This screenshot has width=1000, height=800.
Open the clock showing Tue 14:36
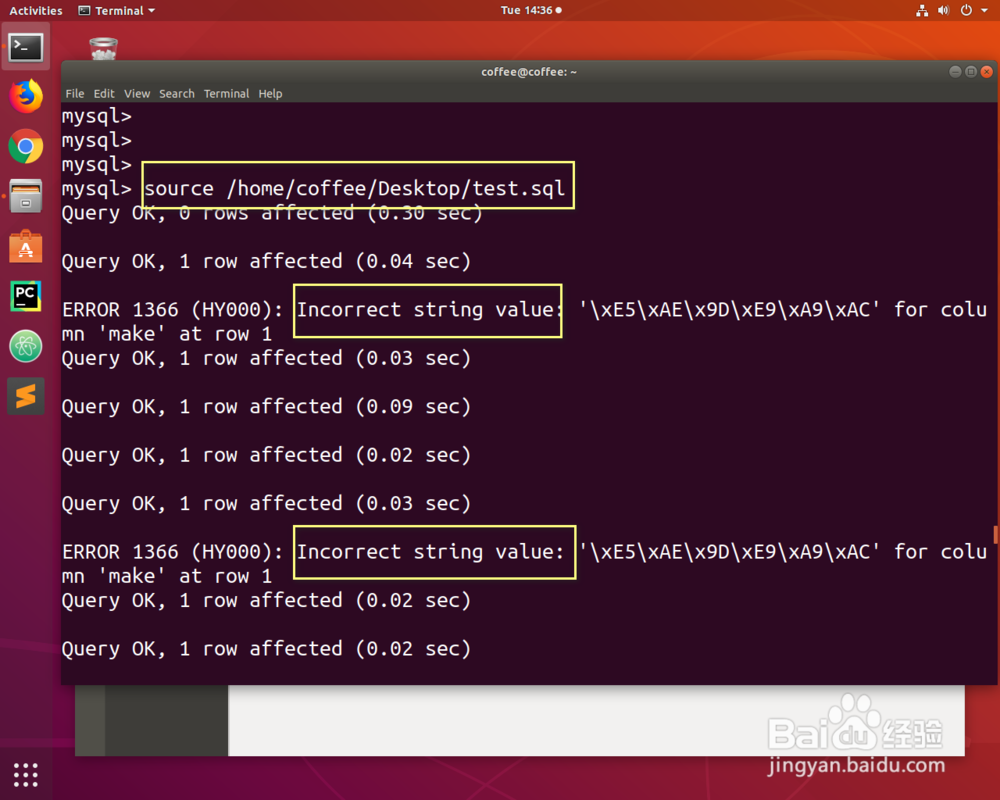coord(531,10)
